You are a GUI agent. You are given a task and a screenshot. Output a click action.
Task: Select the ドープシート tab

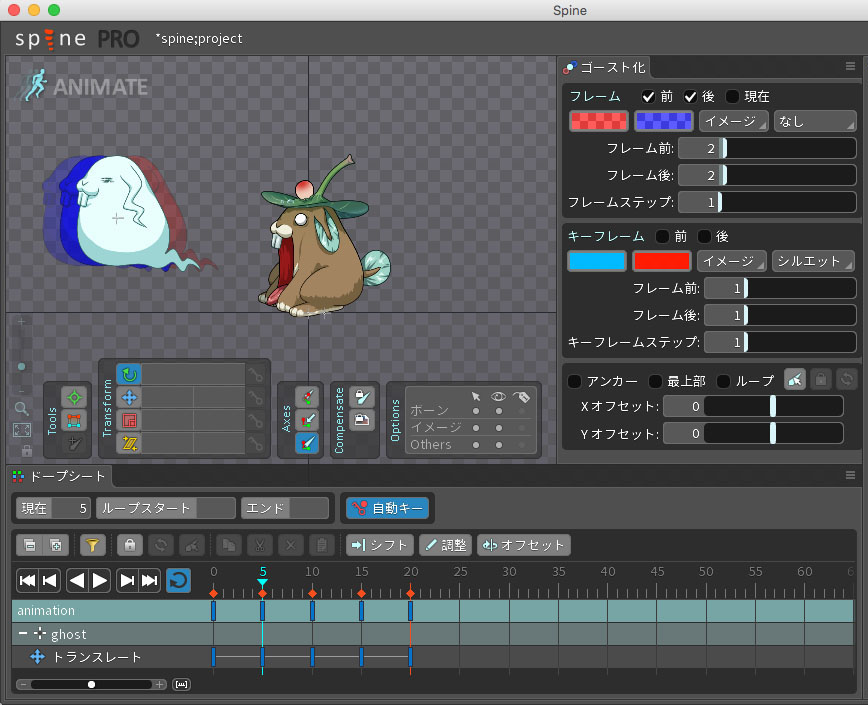(x=60, y=476)
